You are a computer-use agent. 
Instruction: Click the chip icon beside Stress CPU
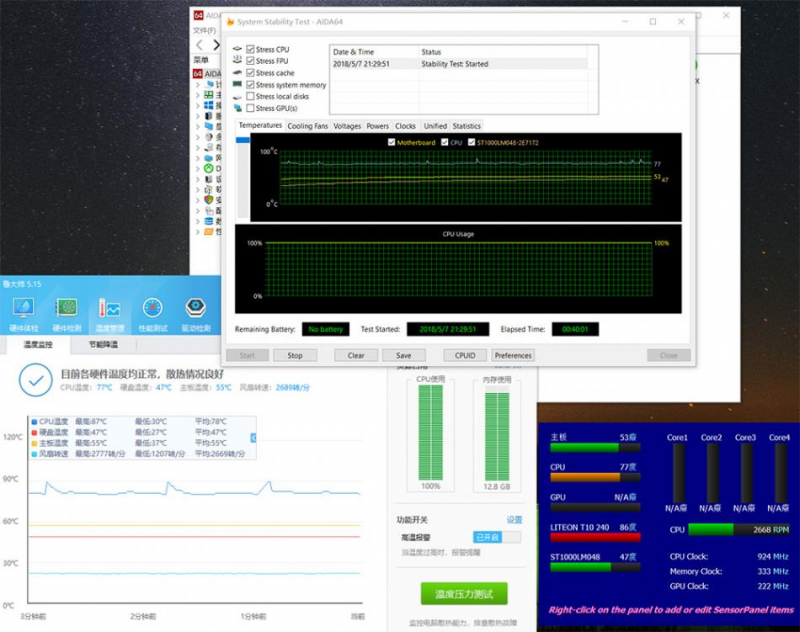237,49
